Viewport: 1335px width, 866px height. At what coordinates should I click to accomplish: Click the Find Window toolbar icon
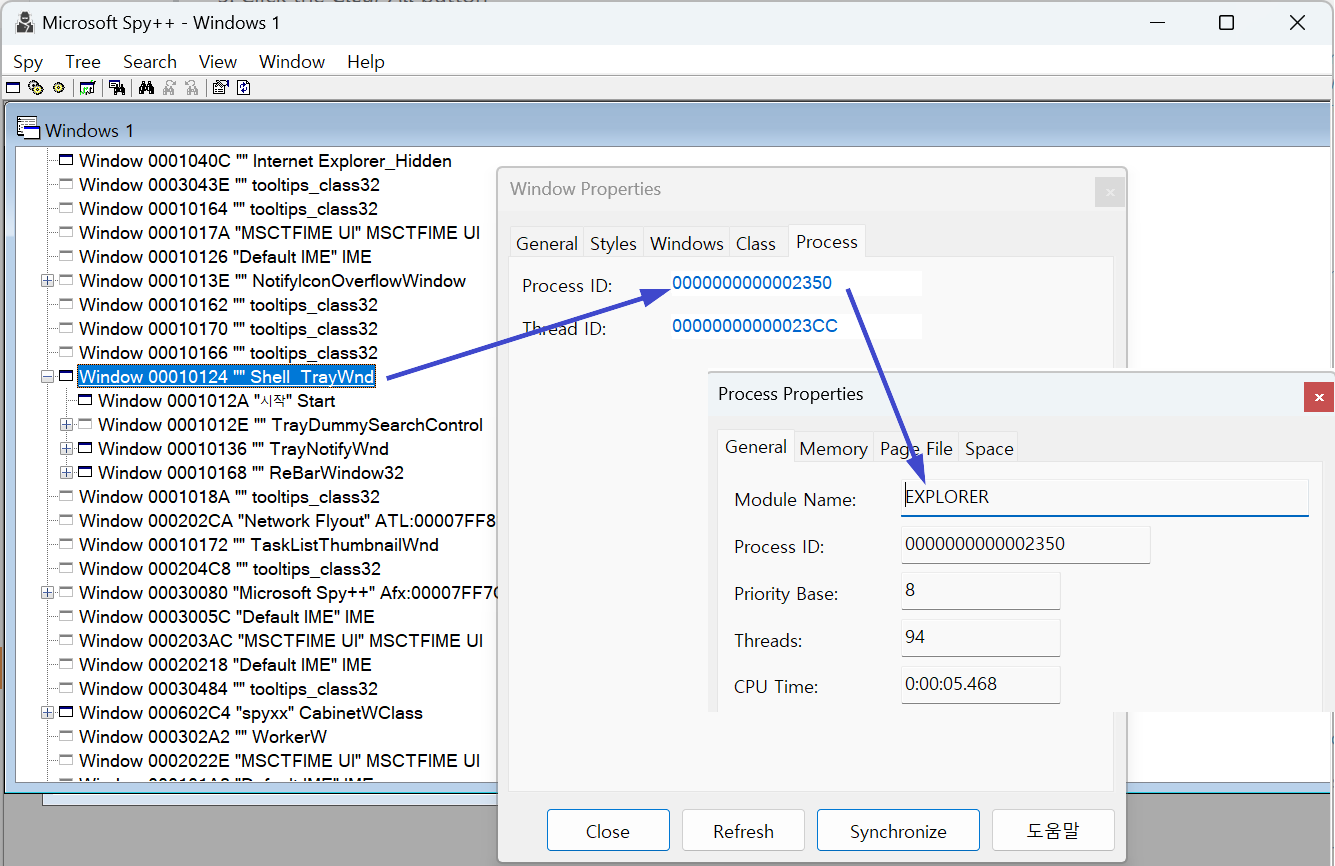tap(116, 88)
